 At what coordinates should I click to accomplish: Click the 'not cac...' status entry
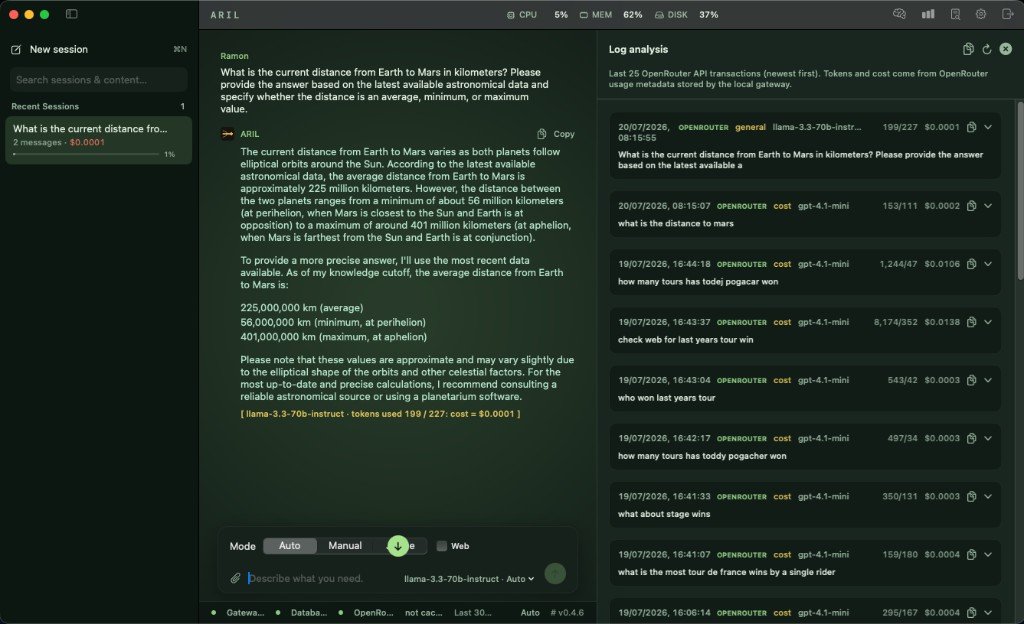[423, 612]
